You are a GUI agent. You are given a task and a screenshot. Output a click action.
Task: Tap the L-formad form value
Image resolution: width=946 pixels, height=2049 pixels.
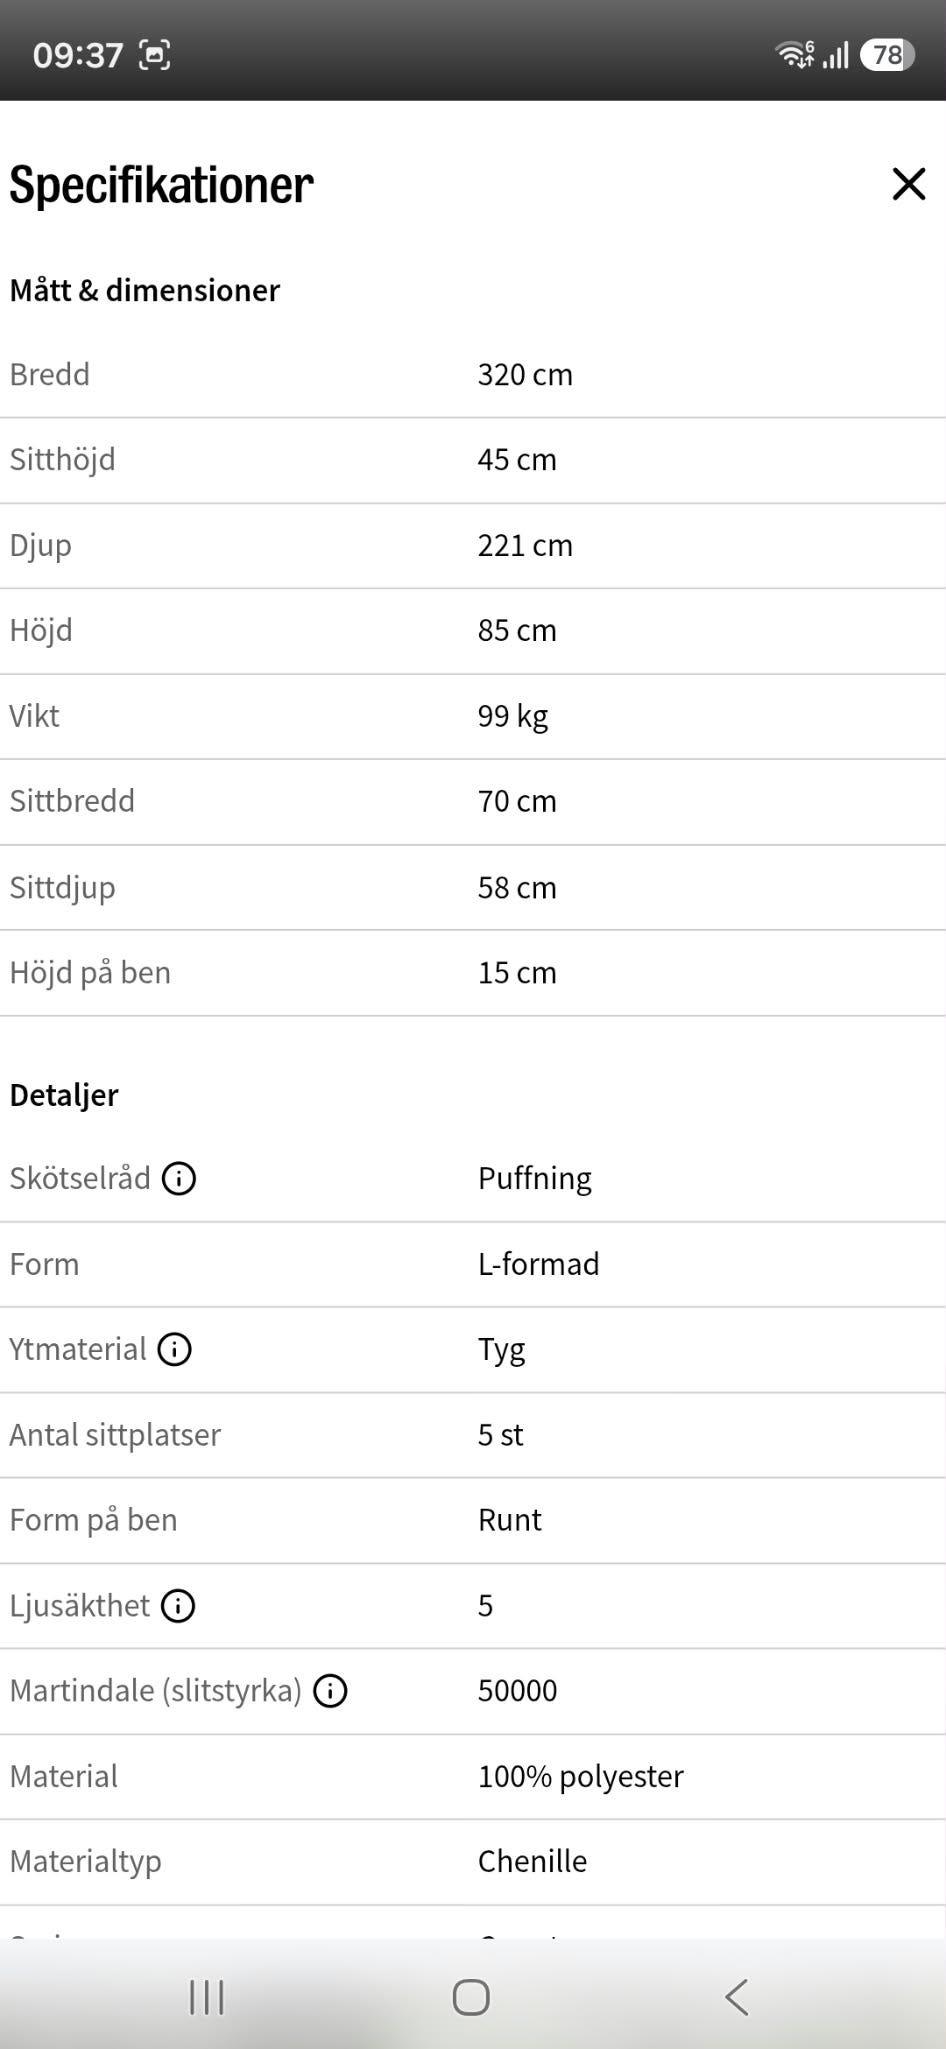539,1264
